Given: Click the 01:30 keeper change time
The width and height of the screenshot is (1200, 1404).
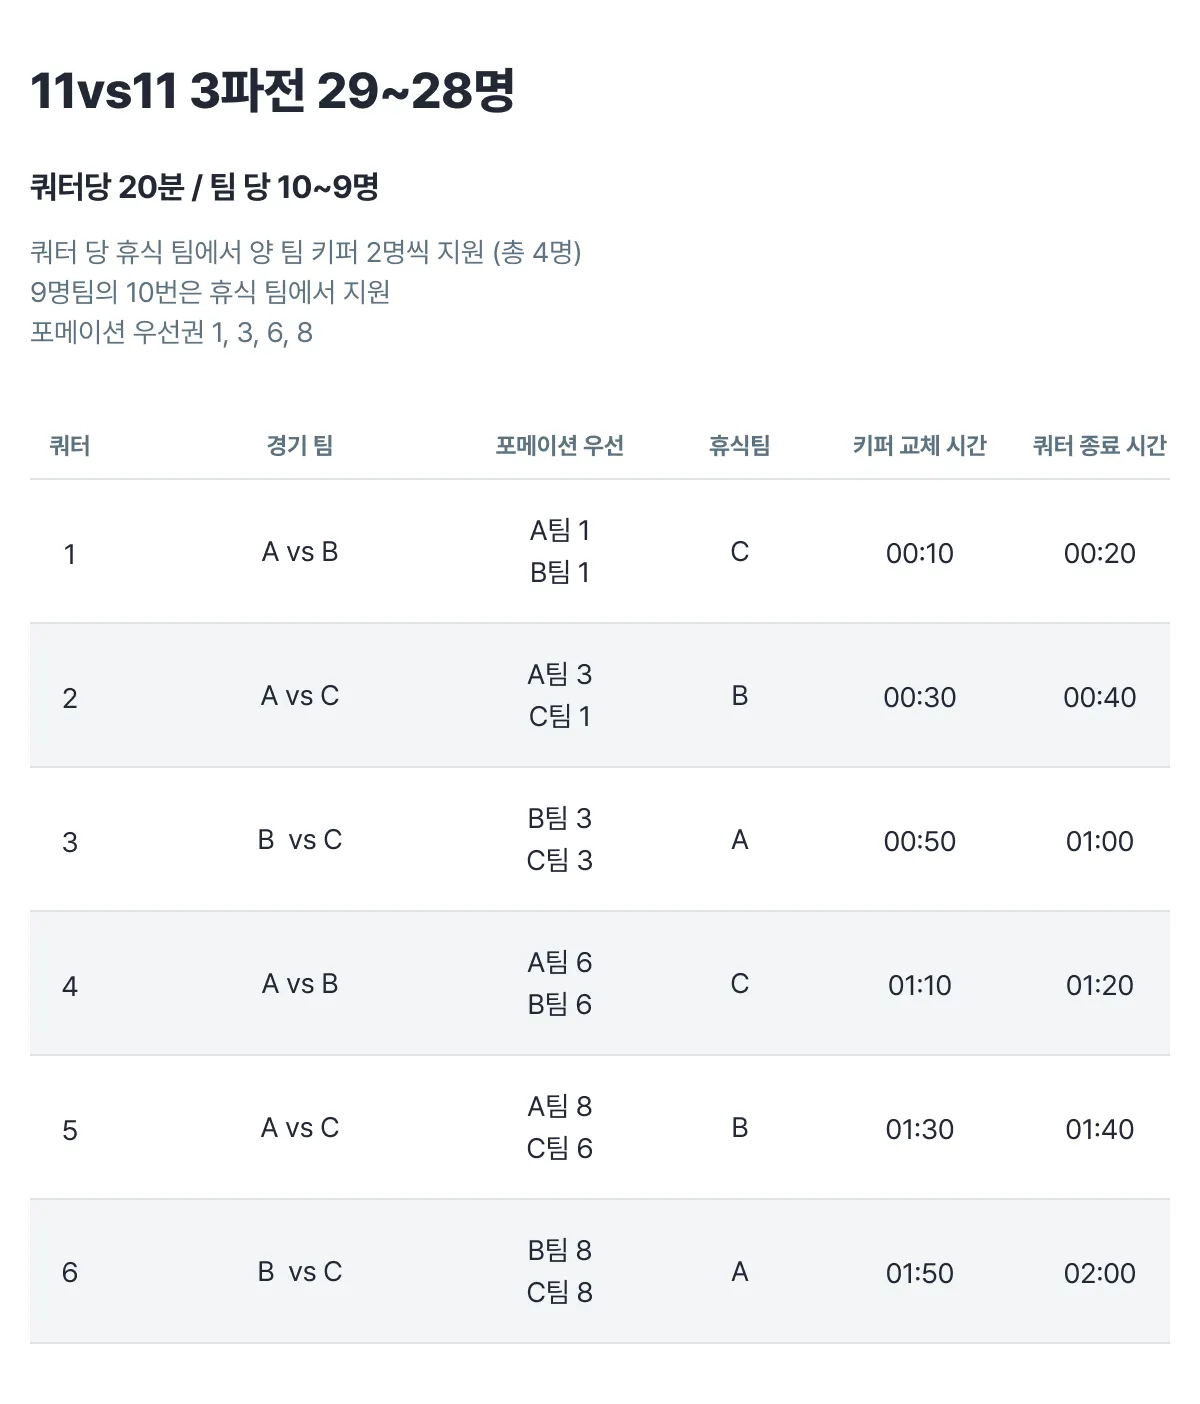Looking at the screenshot, I should pyautogui.click(x=919, y=1129).
